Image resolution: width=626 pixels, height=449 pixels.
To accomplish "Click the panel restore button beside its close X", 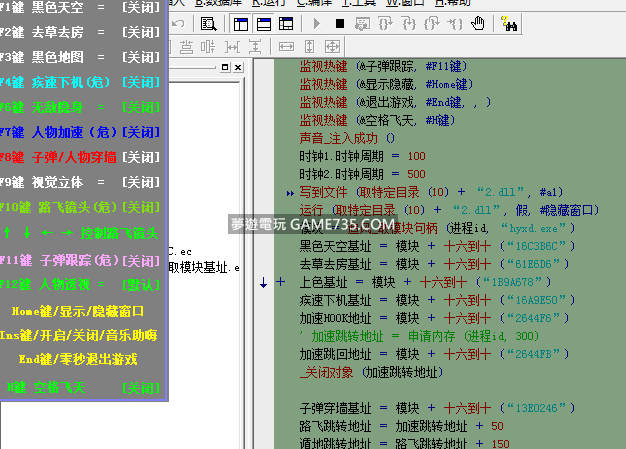I will pos(225,67).
